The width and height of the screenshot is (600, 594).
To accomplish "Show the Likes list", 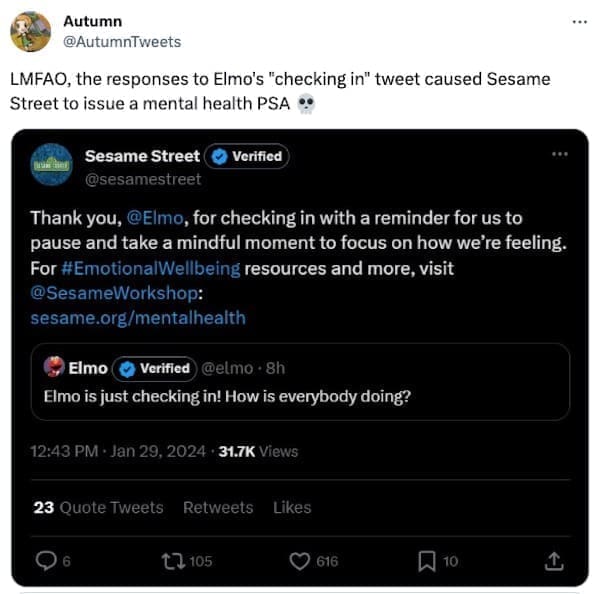I will tap(292, 507).
